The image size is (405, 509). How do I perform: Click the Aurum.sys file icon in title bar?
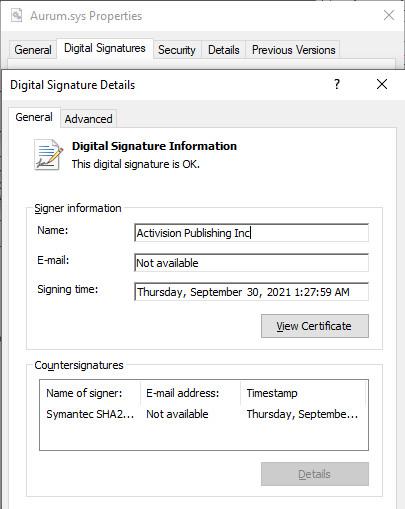(16, 15)
